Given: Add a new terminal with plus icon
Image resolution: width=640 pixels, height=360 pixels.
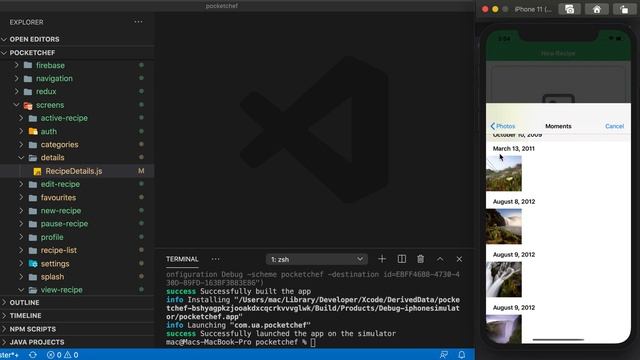Looking at the screenshot, I should tap(382, 259).
